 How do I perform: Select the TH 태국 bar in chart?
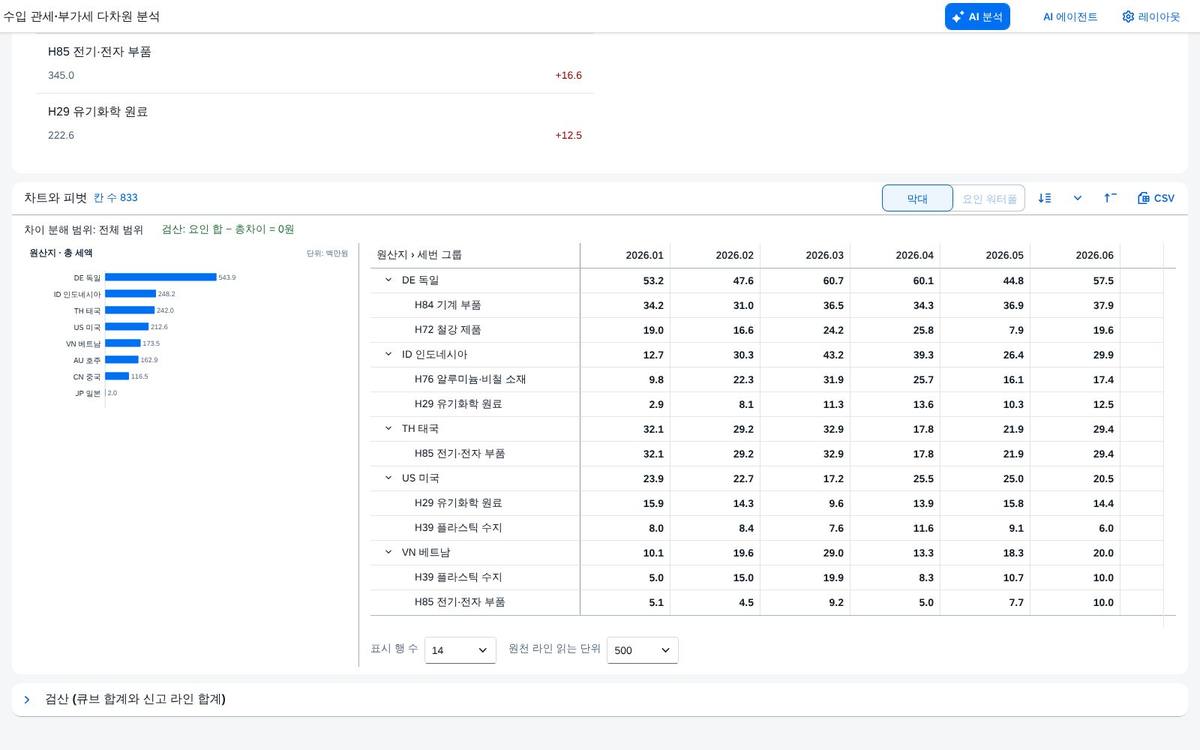coord(130,310)
